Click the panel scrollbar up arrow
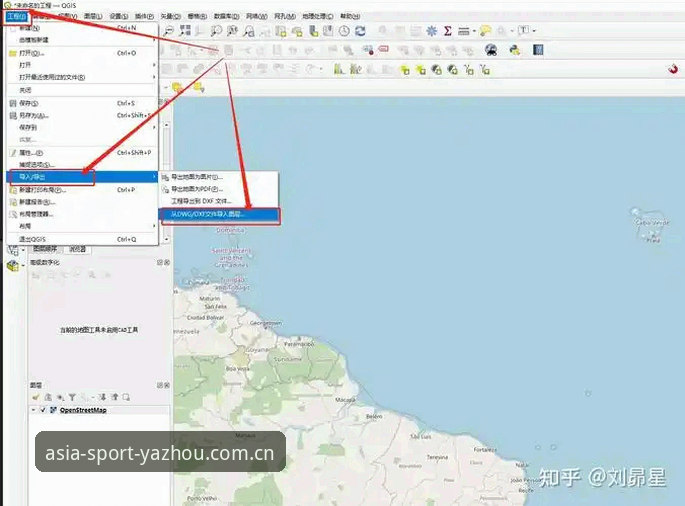The image size is (685, 506). click(166, 125)
